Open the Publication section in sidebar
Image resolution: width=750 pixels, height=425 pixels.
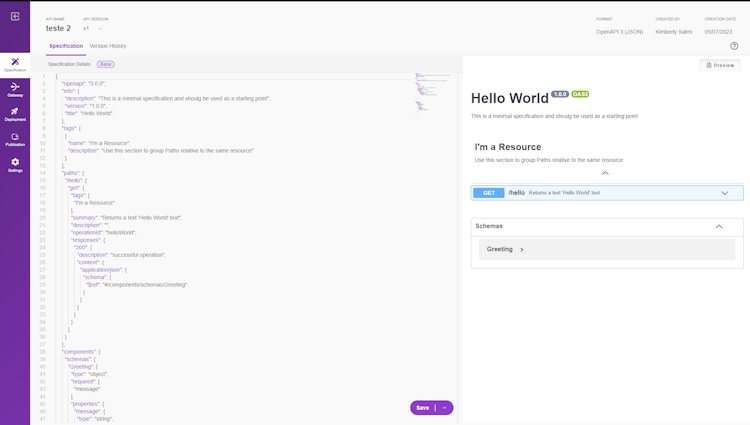pos(15,140)
